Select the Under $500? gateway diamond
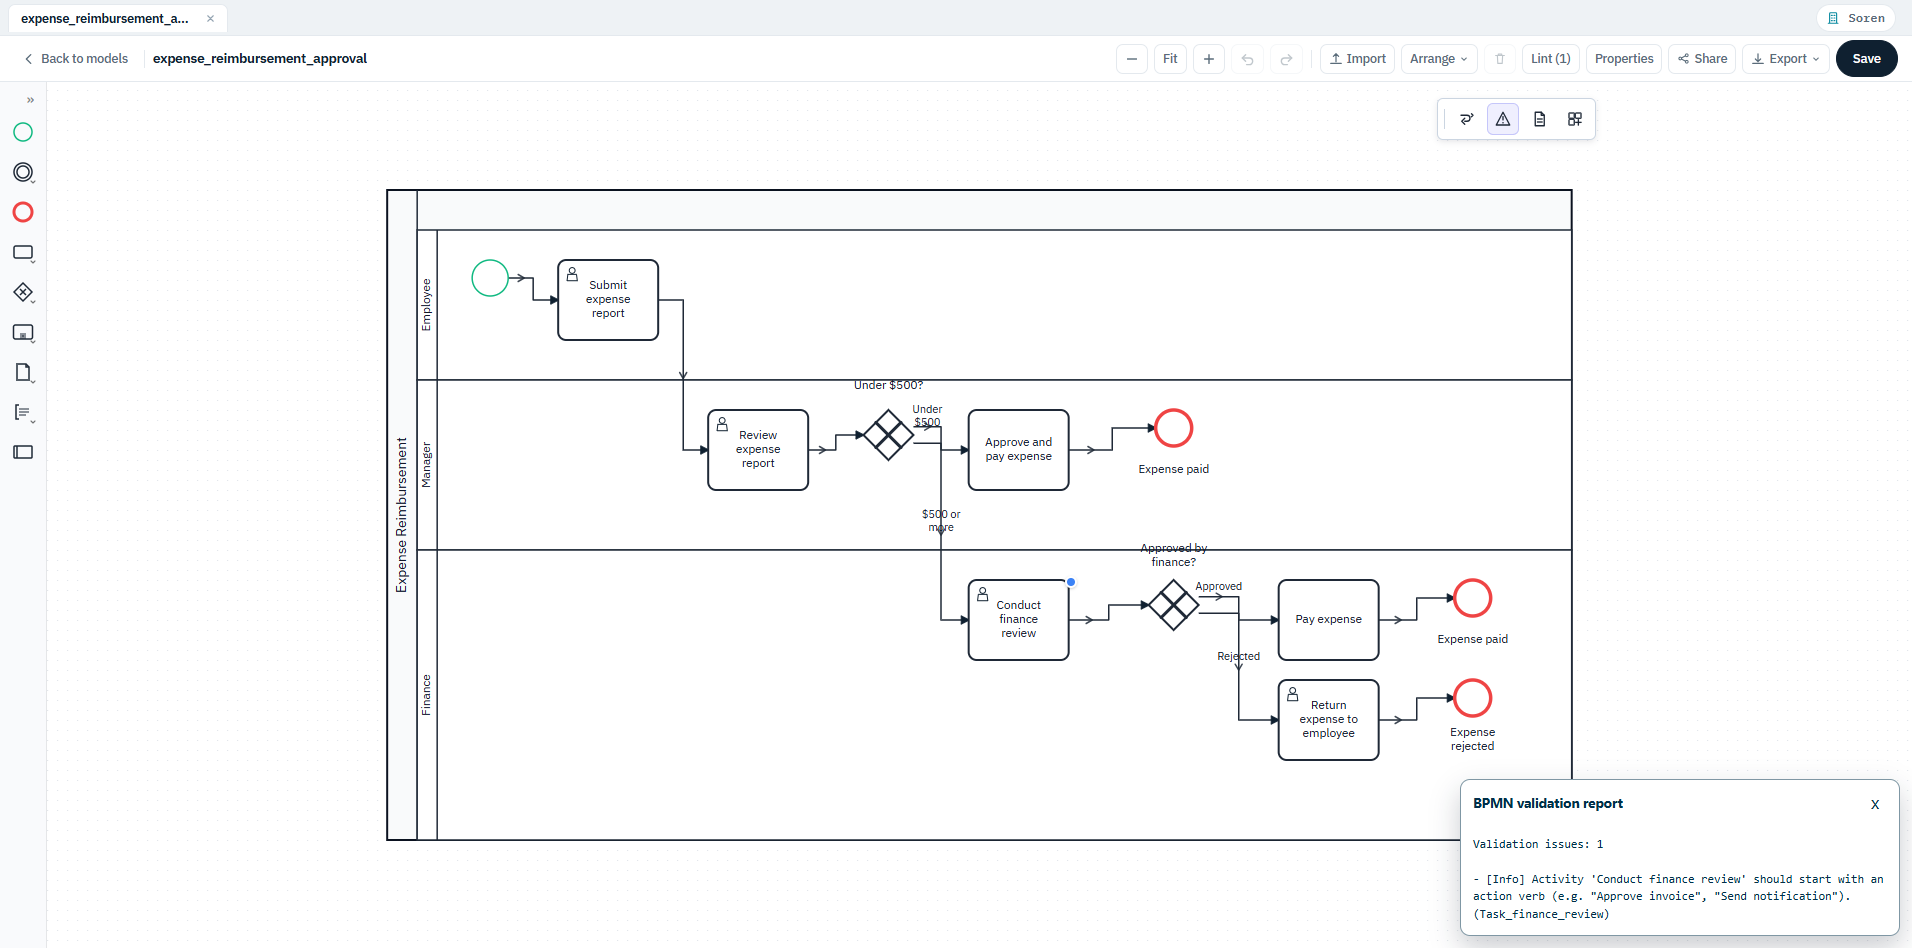1912x948 pixels. (888, 435)
